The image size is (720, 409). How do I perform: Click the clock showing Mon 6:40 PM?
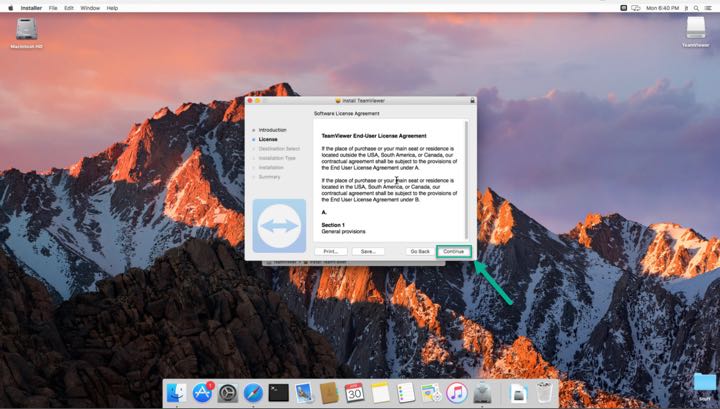[x=663, y=8]
